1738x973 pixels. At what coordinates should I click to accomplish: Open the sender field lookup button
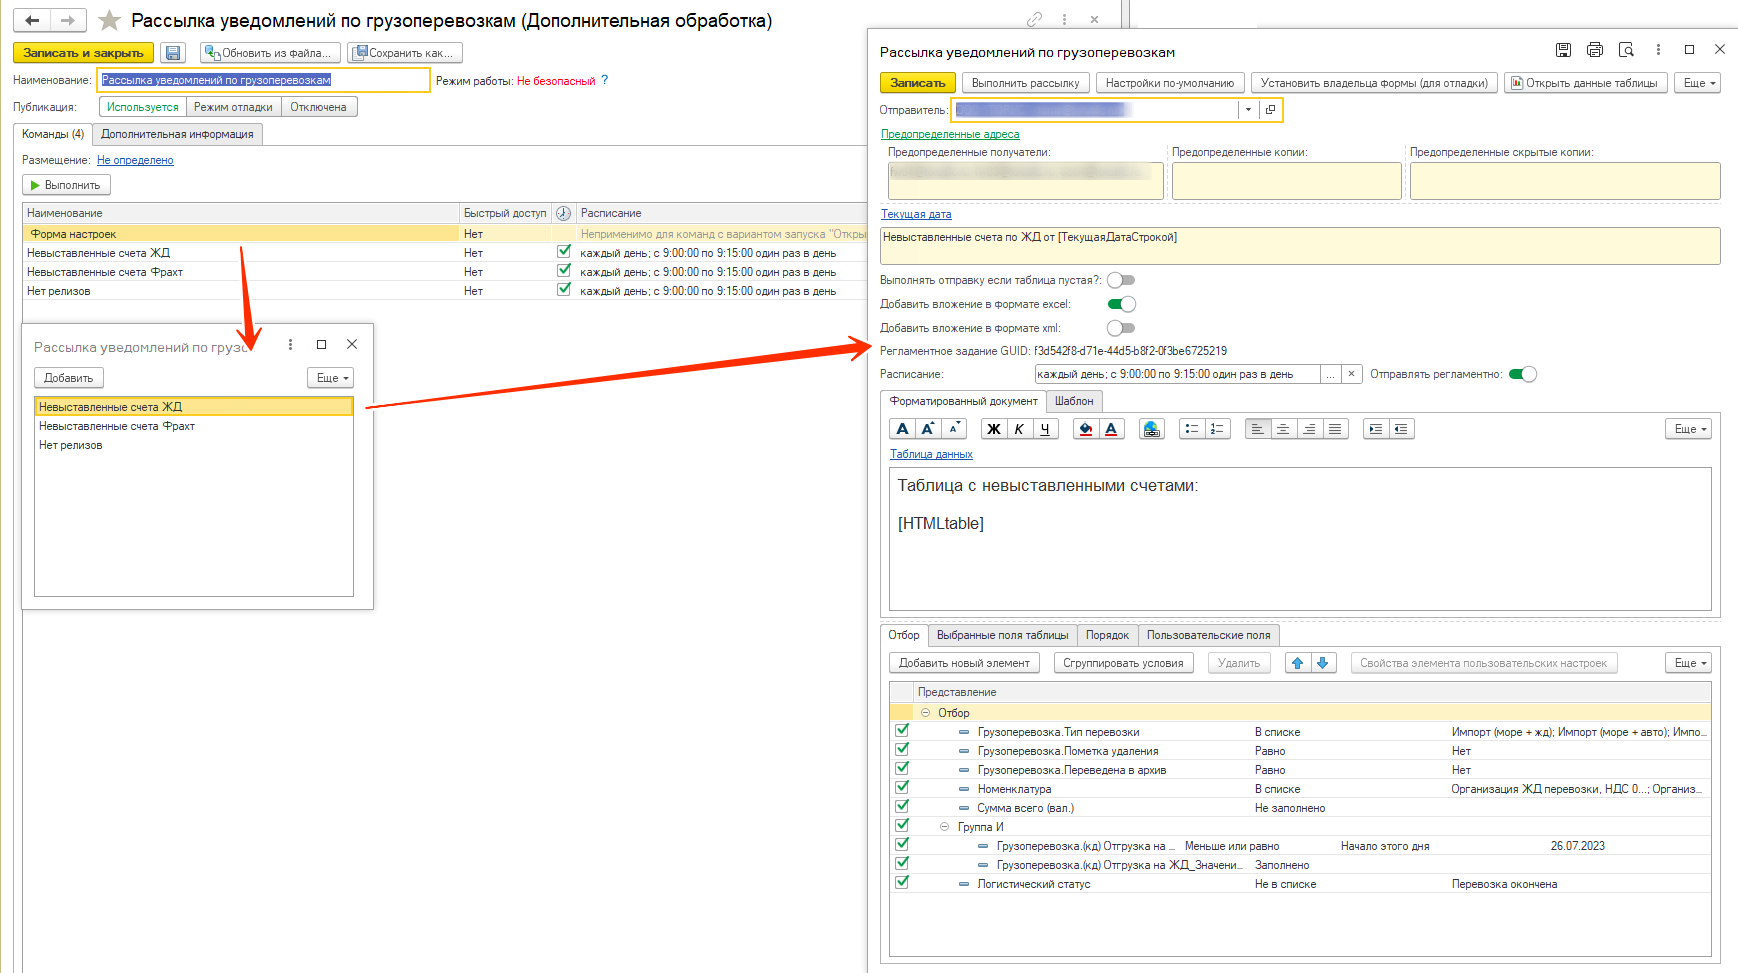[1270, 110]
